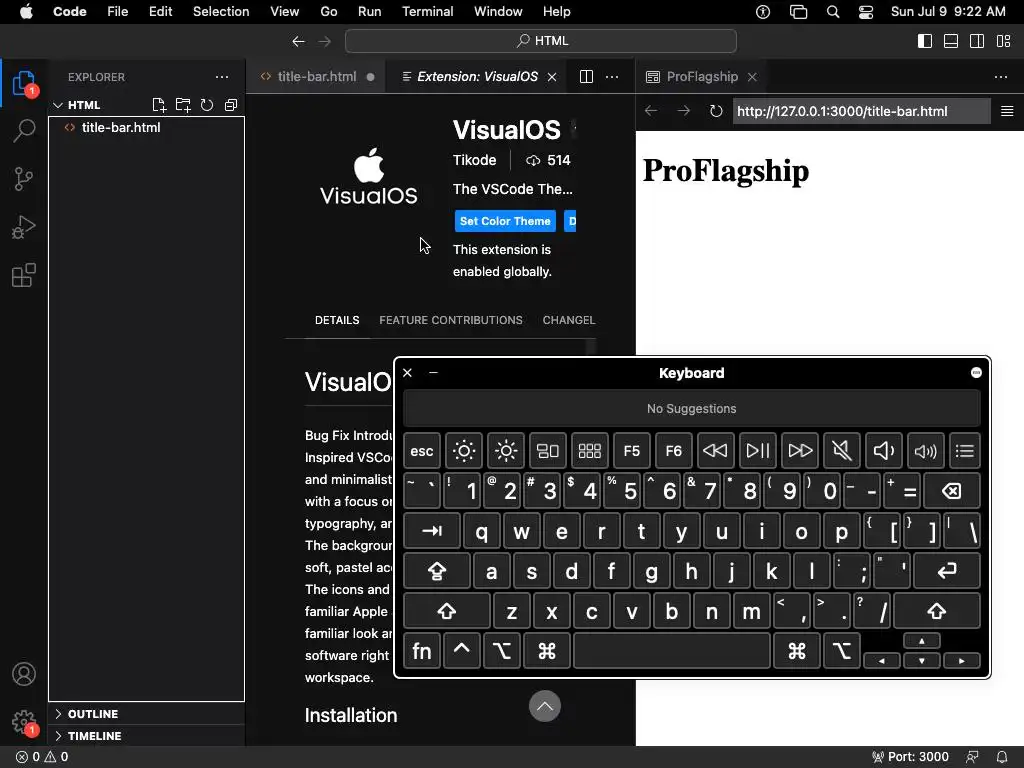The image size is (1024, 768).
Task: Create a new folder in HTML folder
Action: click(x=183, y=105)
